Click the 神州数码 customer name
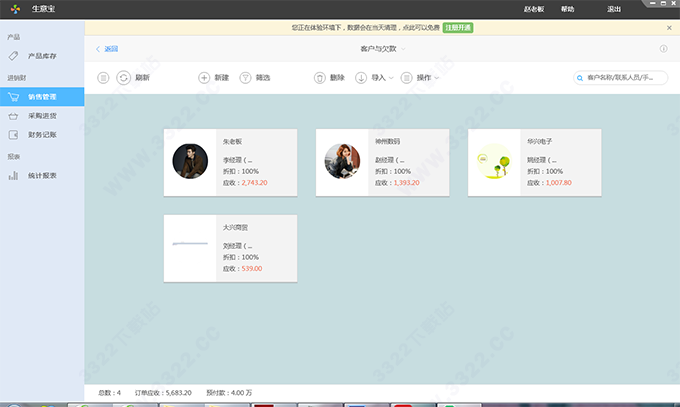Screen dimensions: 680x407 [x=387, y=141]
